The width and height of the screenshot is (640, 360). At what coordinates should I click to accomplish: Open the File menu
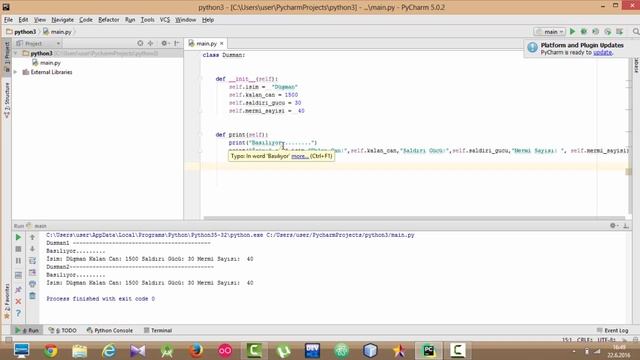point(8,20)
